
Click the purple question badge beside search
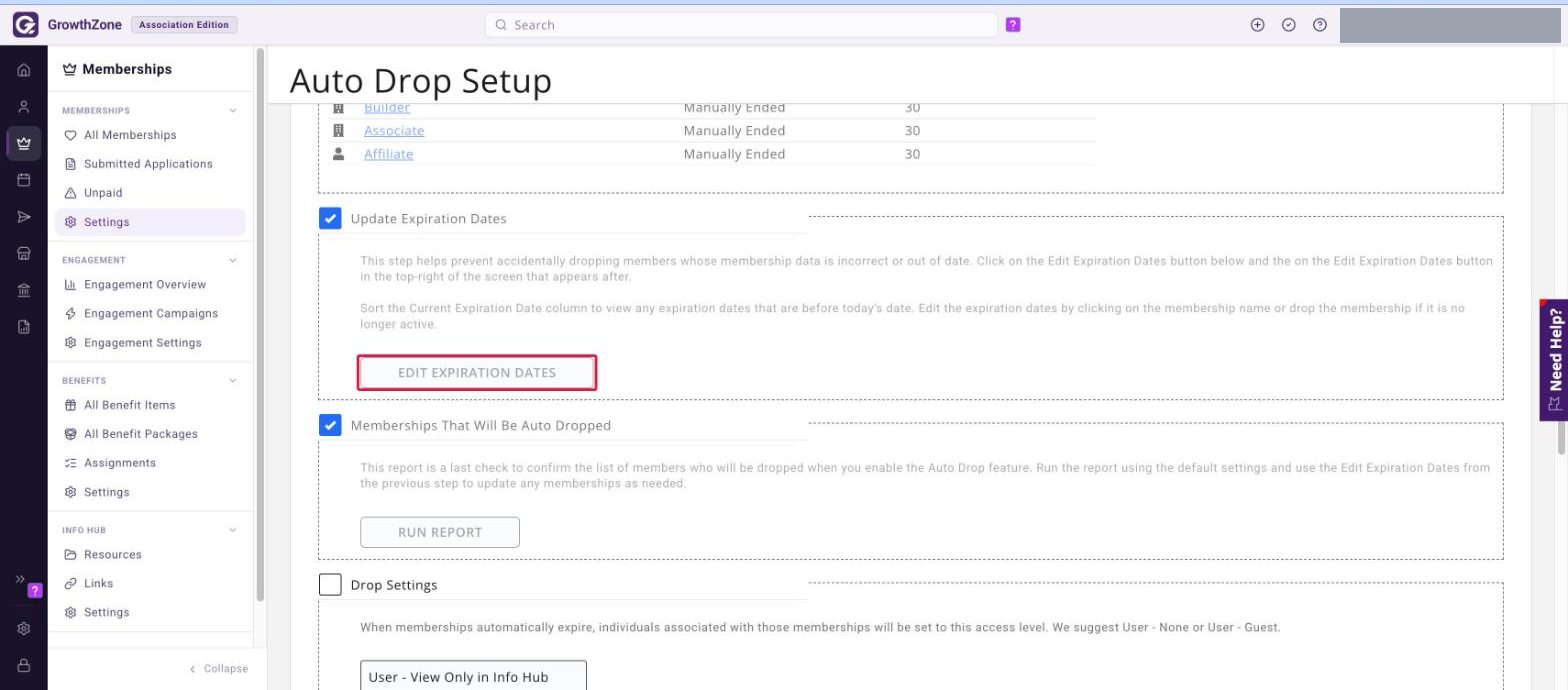(x=1013, y=25)
